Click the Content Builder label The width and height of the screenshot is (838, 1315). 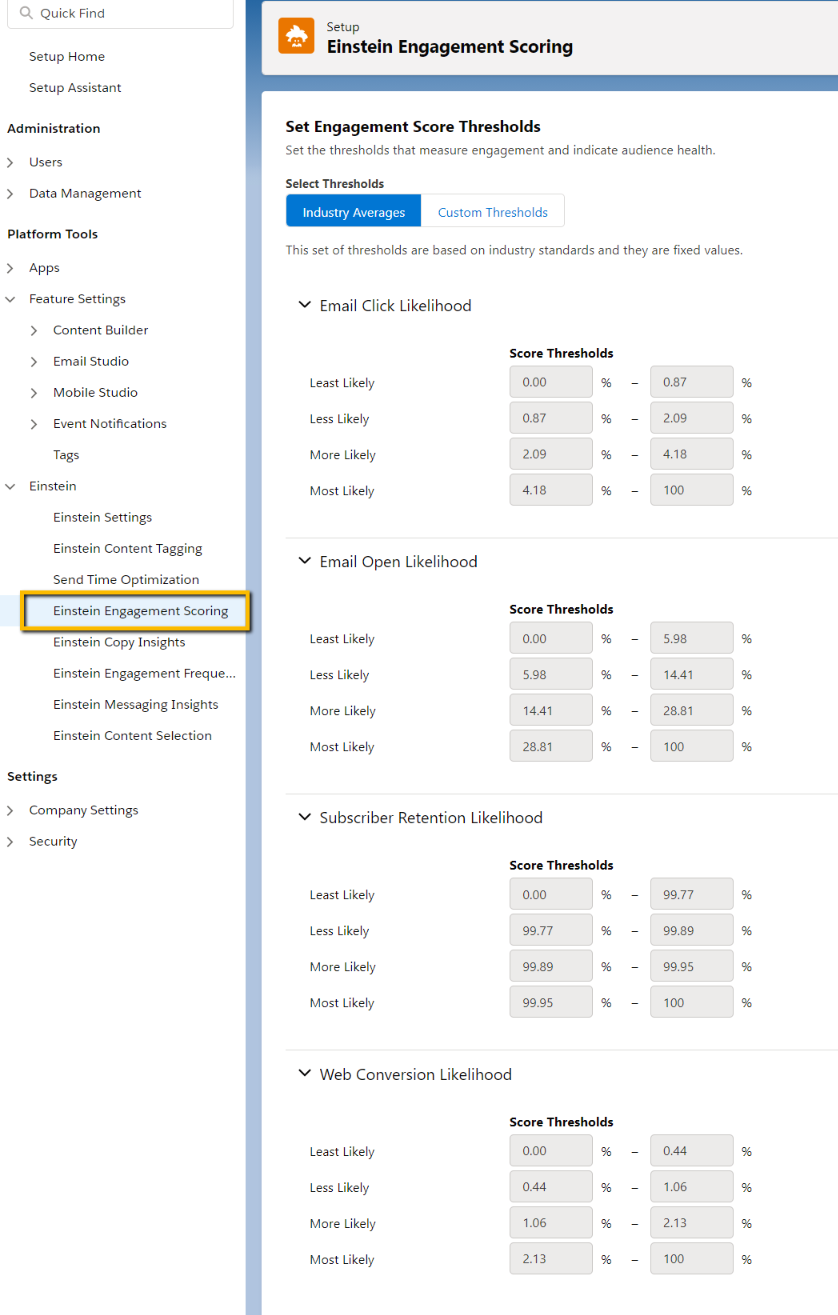[101, 330]
